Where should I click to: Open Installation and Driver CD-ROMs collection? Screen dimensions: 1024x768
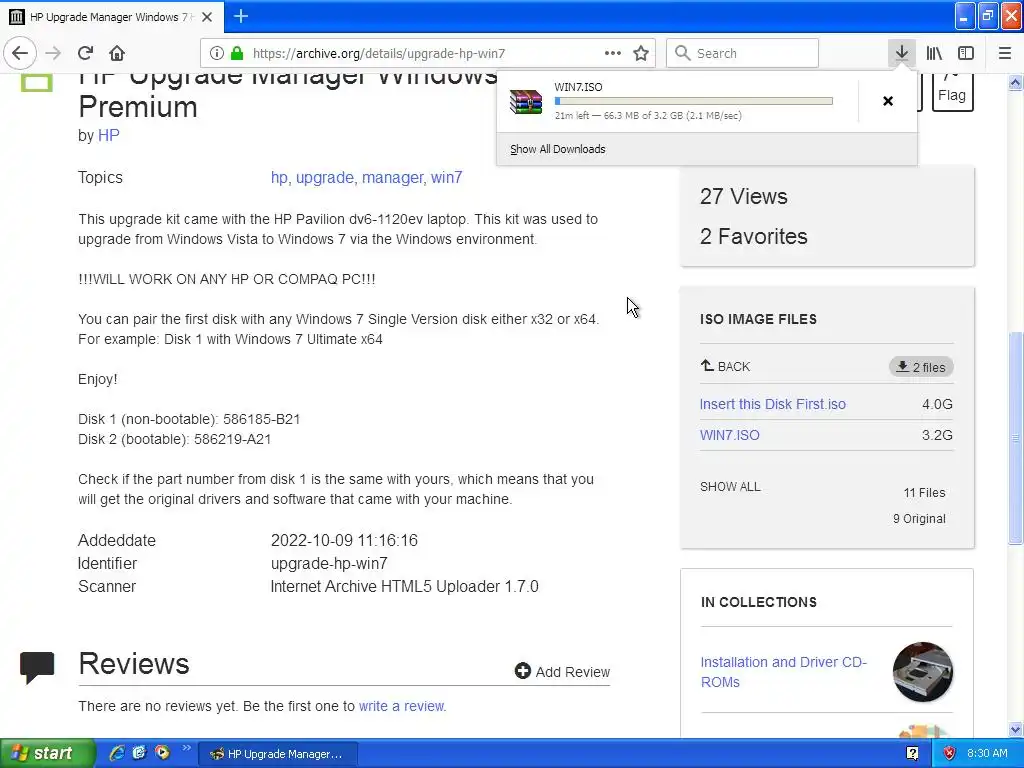784,672
